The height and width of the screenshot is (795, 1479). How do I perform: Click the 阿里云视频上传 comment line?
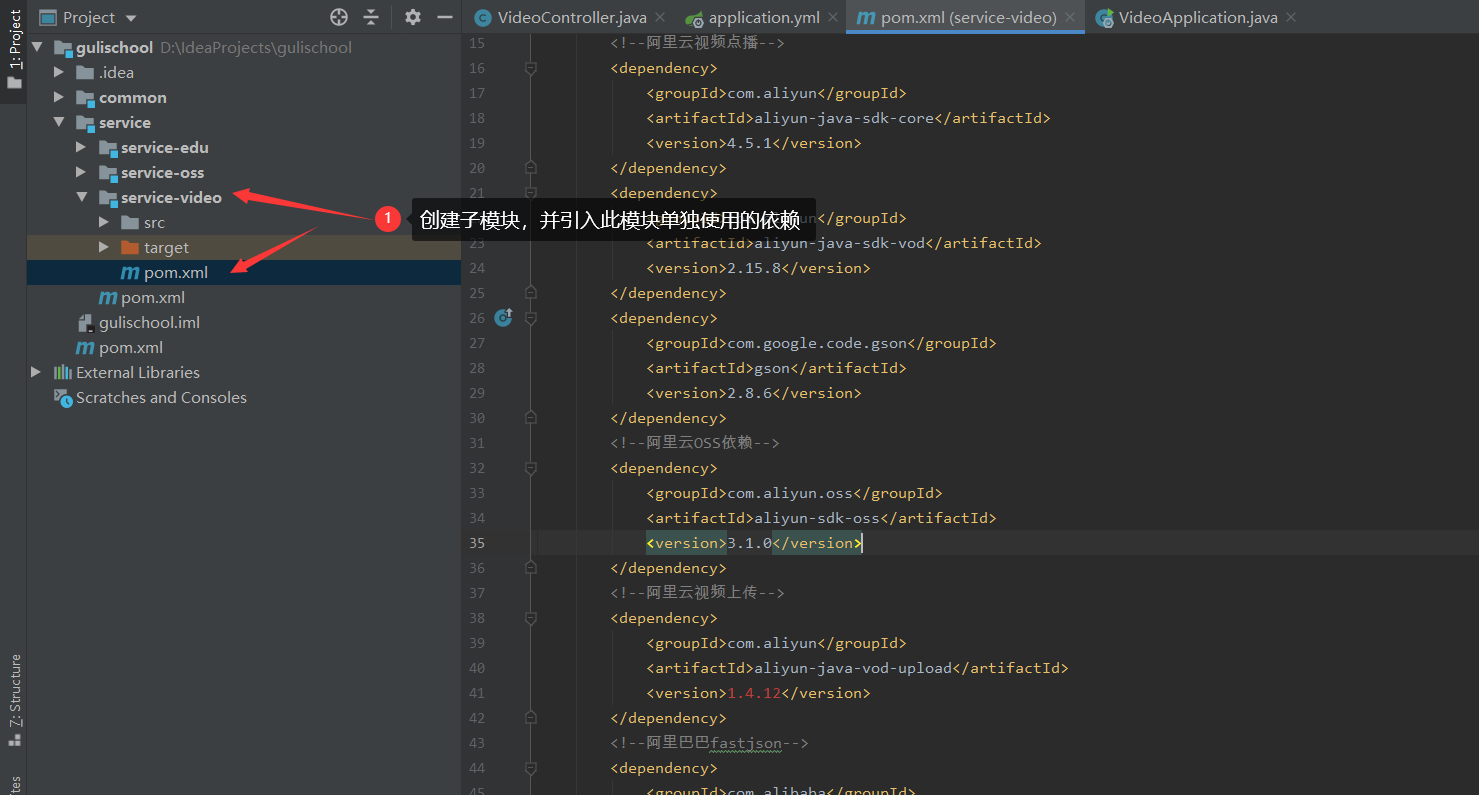[x=697, y=593]
